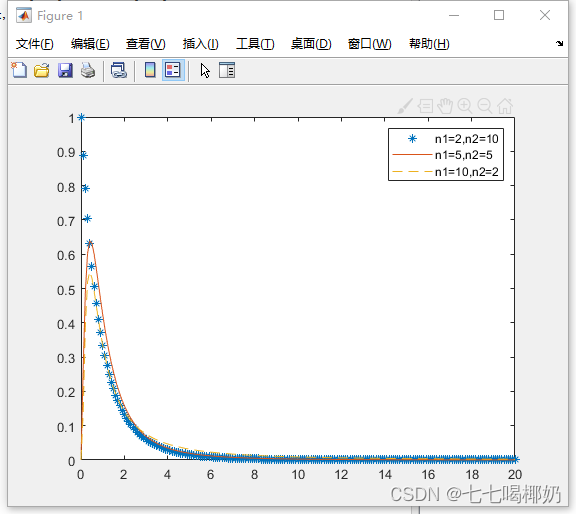Insert a colorbar using the toolbar icon
The width and height of the screenshot is (576, 514).
[150, 70]
